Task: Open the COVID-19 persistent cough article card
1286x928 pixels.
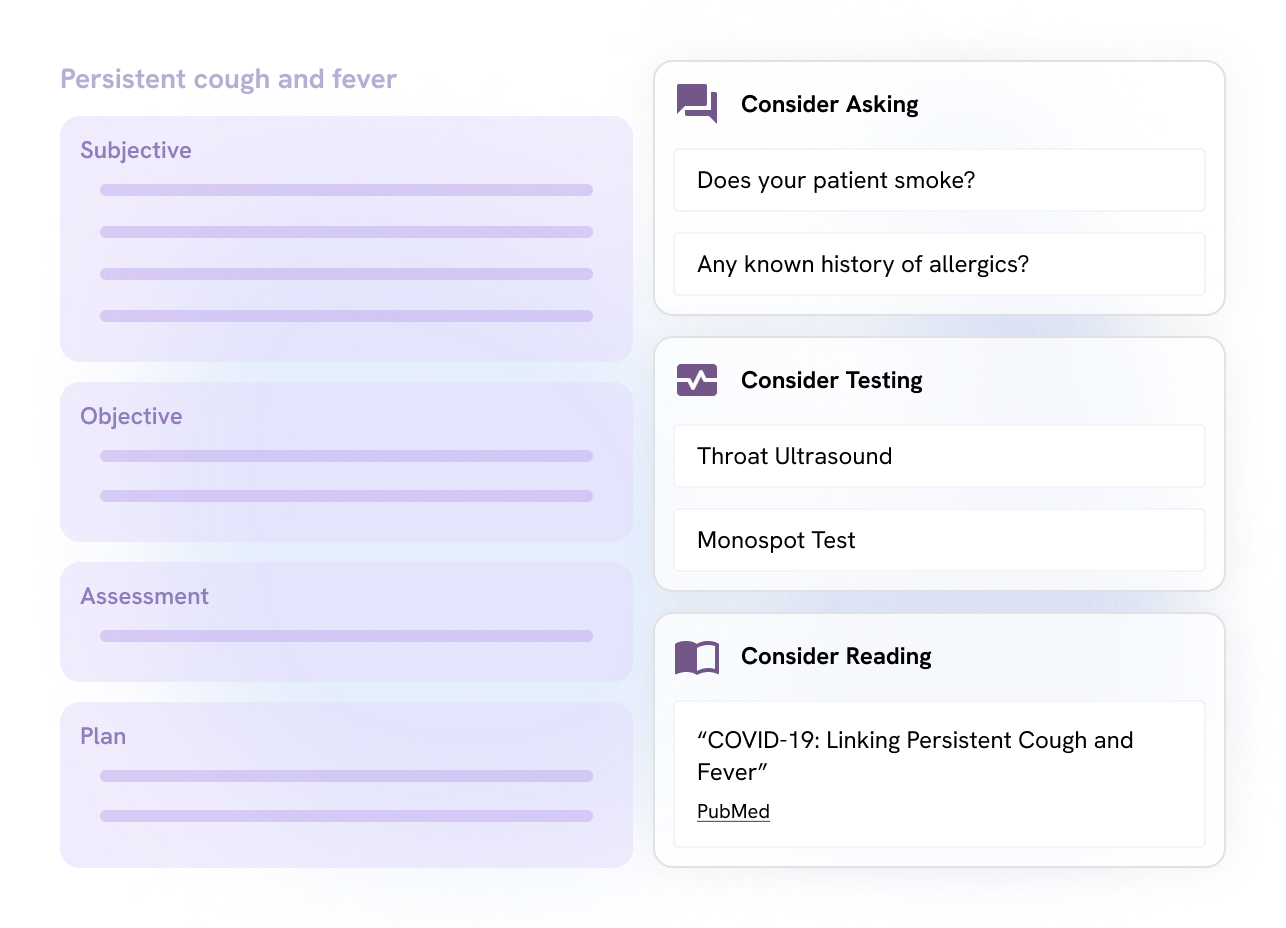Action: click(x=939, y=774)
